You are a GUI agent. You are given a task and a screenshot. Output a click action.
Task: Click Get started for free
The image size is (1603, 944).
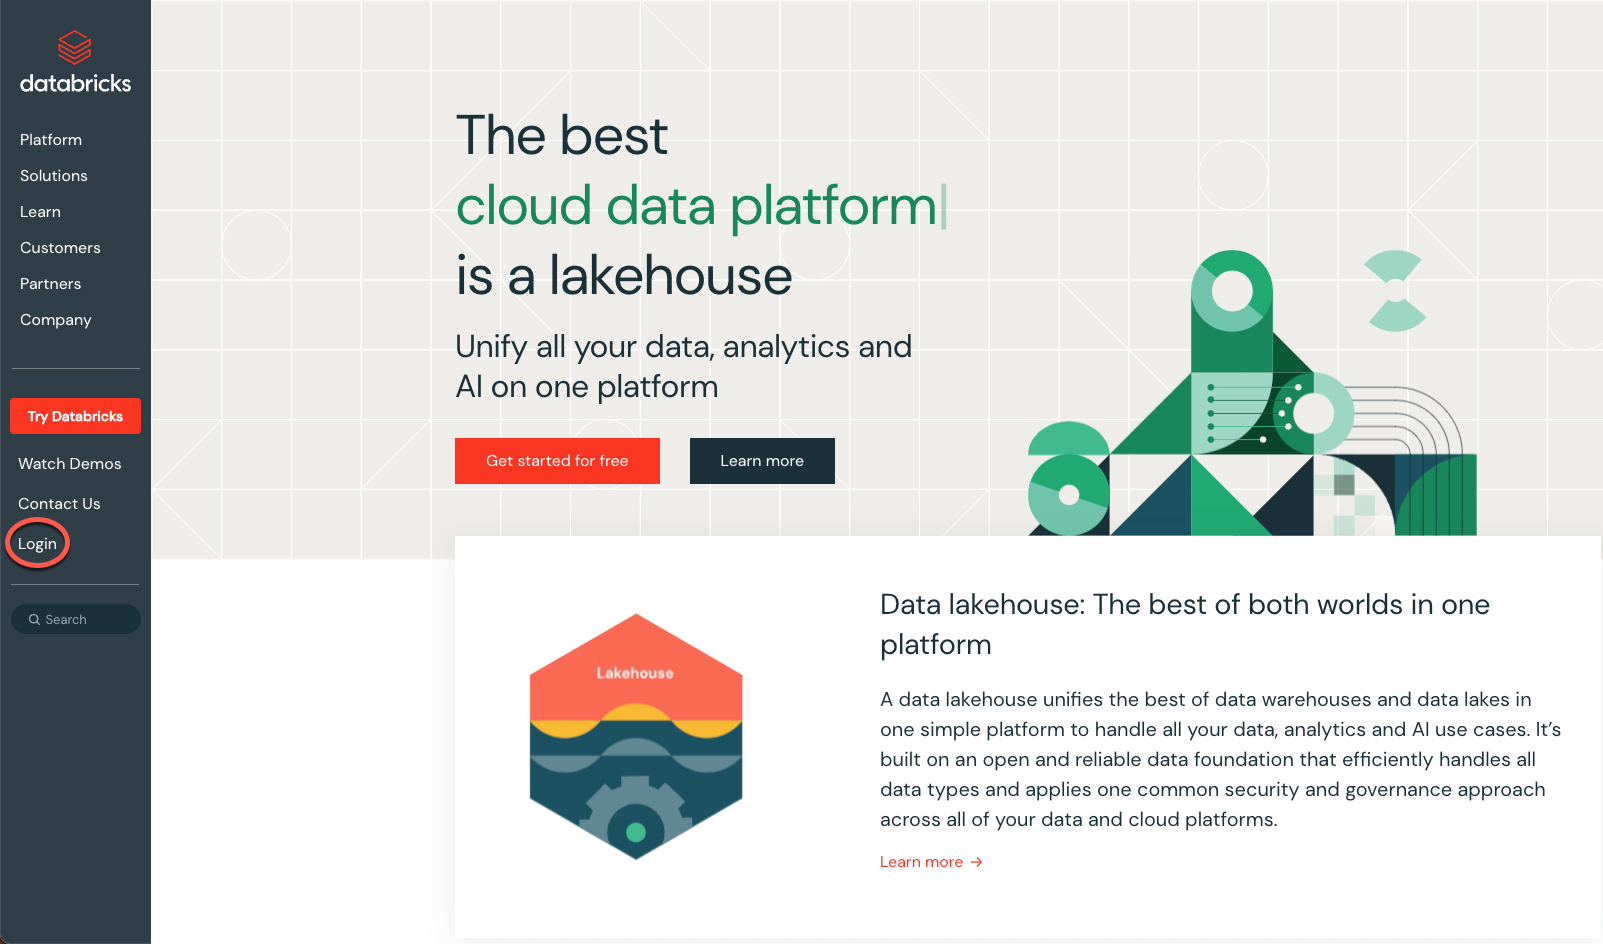557,461
